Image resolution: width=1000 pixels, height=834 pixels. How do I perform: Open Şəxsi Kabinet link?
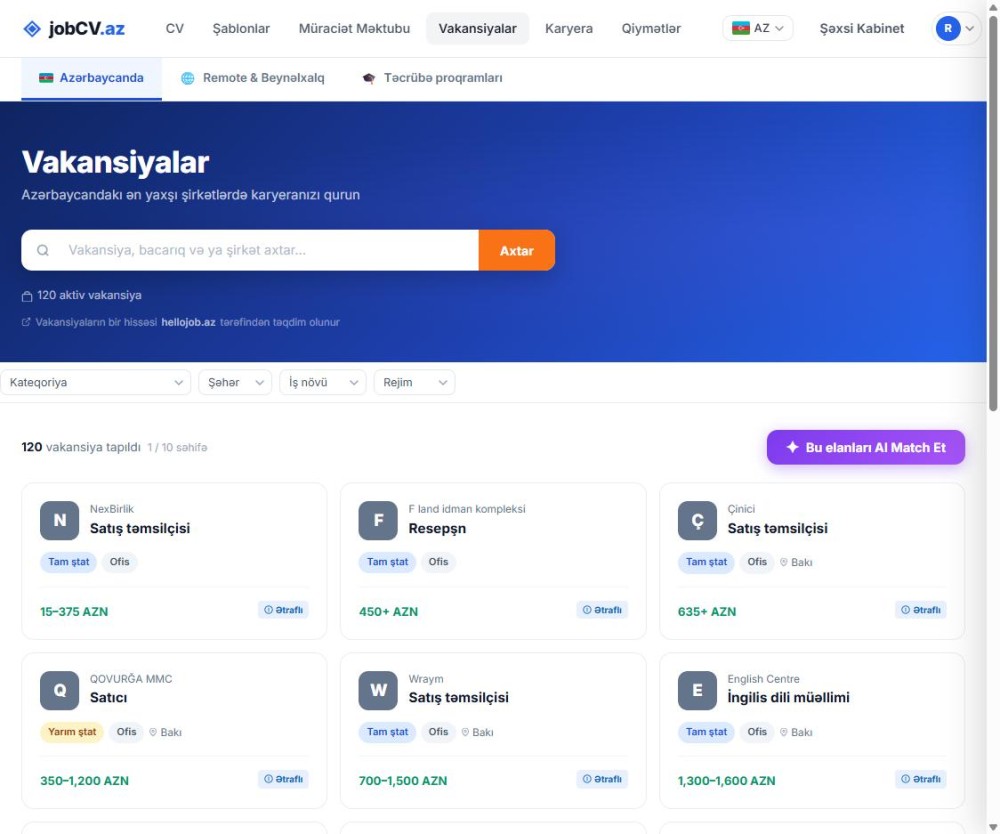point(862,29)
